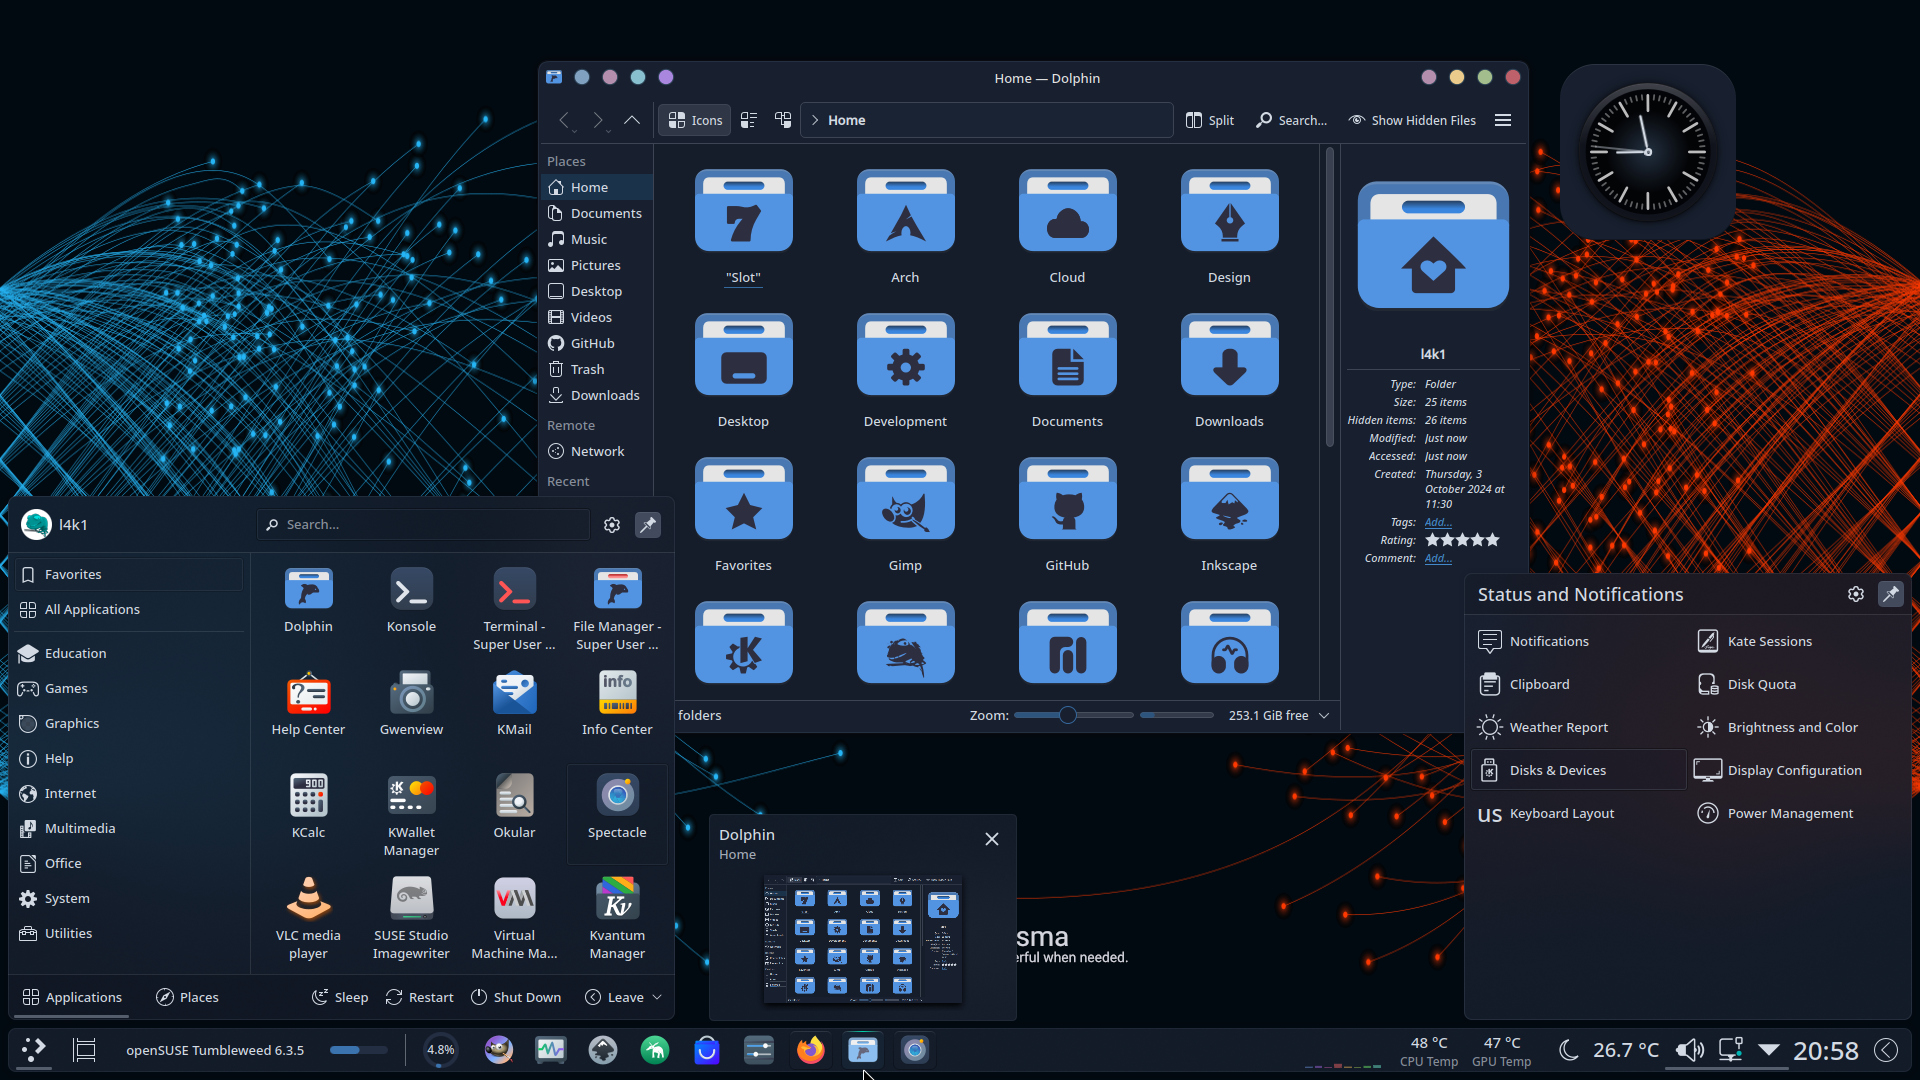Open the back history dropdown arrow
Screen dimensions: 1920x1080
click(x=576, y=130)
